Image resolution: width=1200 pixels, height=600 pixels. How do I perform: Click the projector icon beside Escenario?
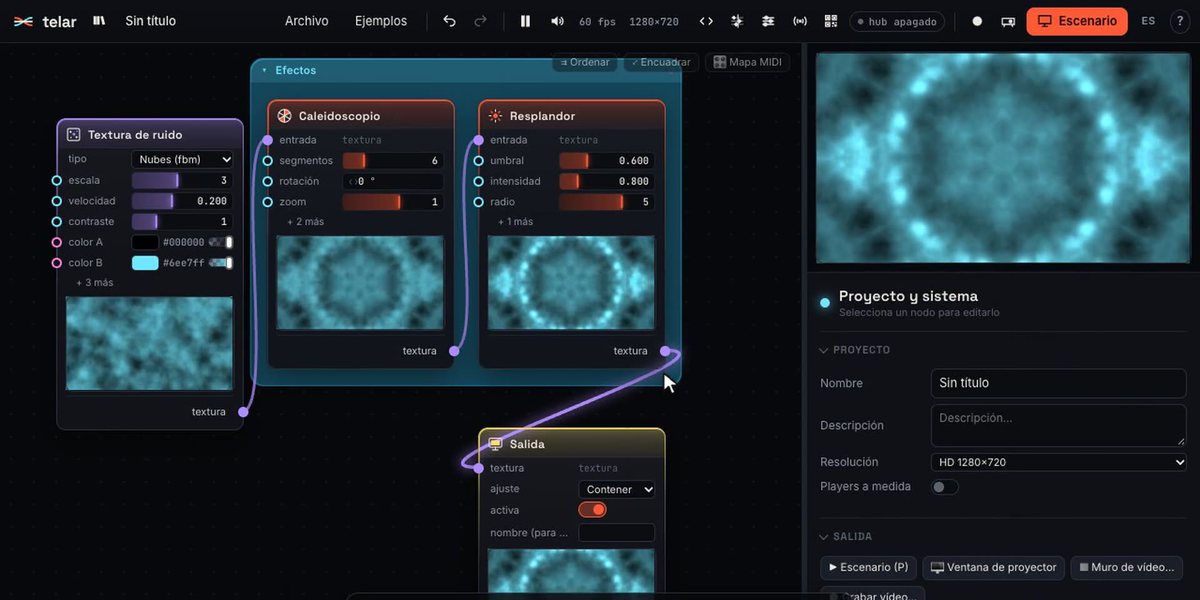click(1008, 21)
